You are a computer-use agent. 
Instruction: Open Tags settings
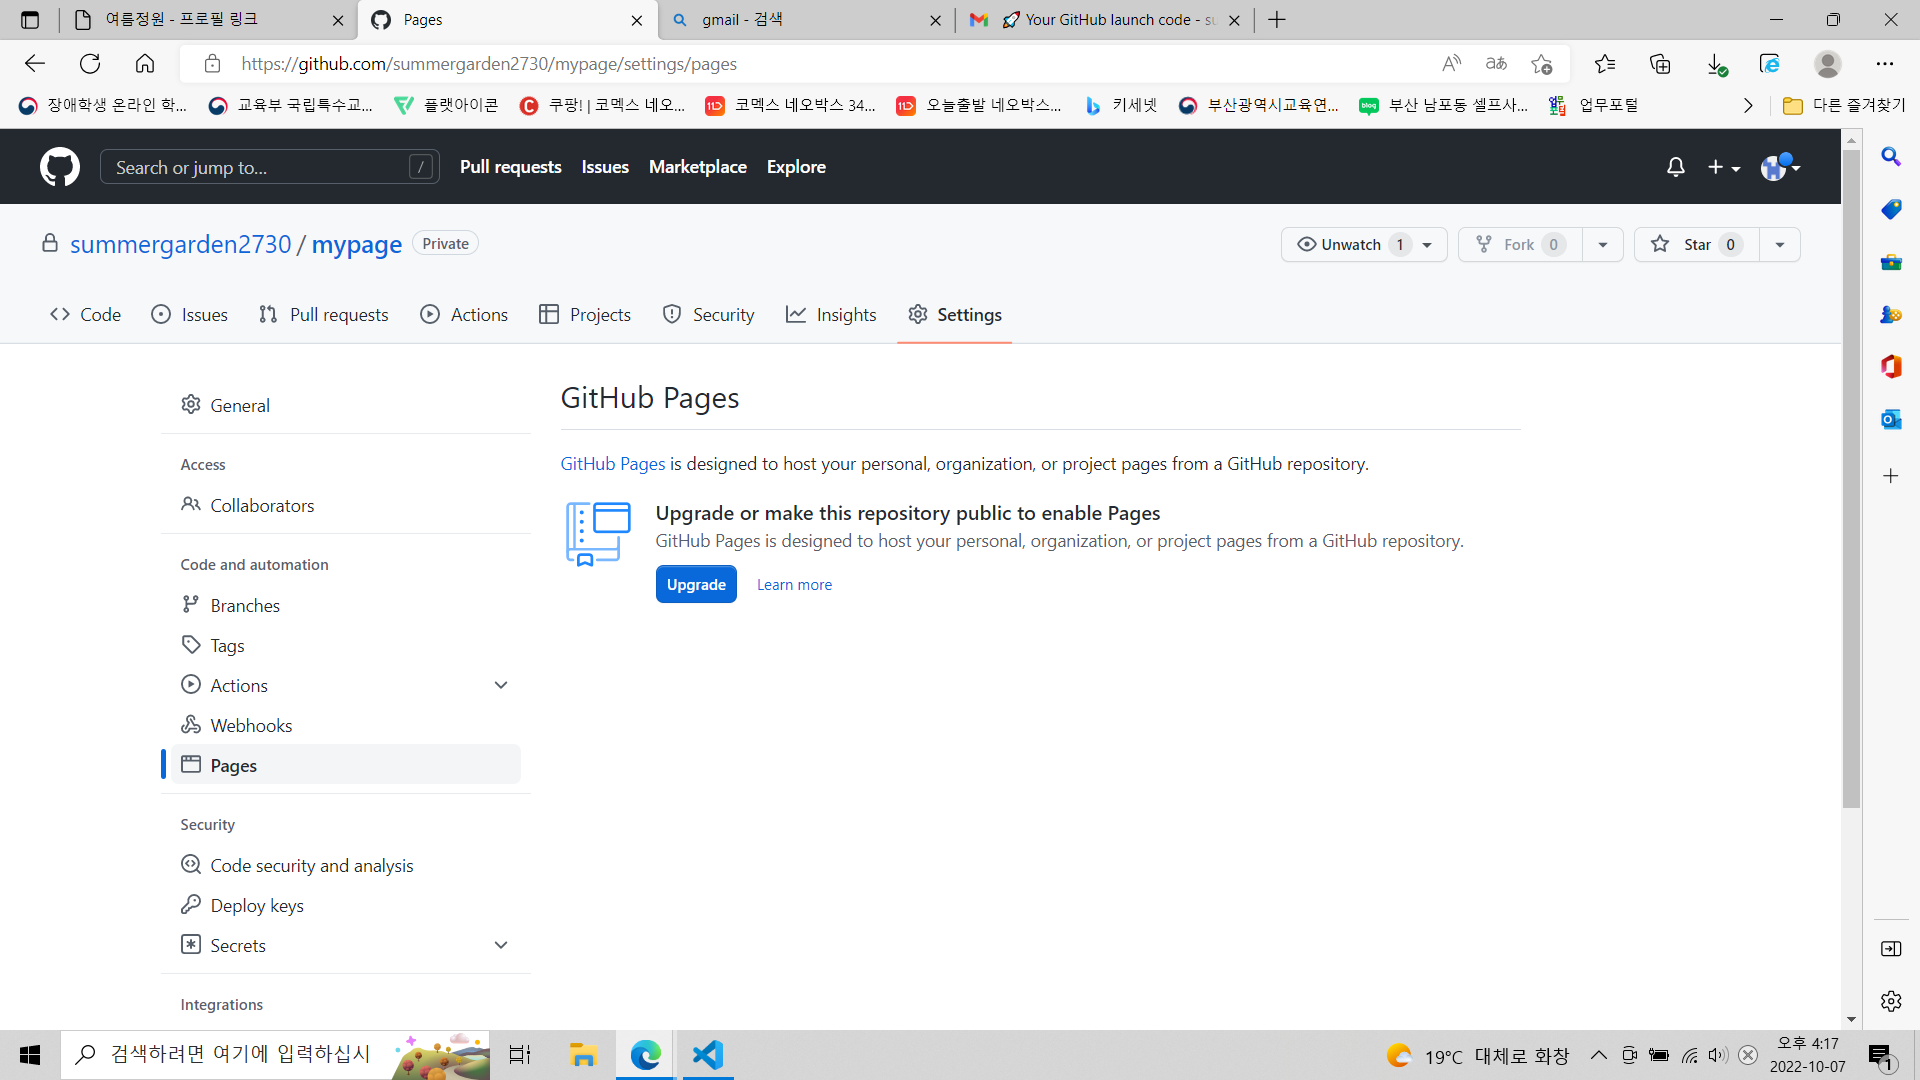(346, 645)
